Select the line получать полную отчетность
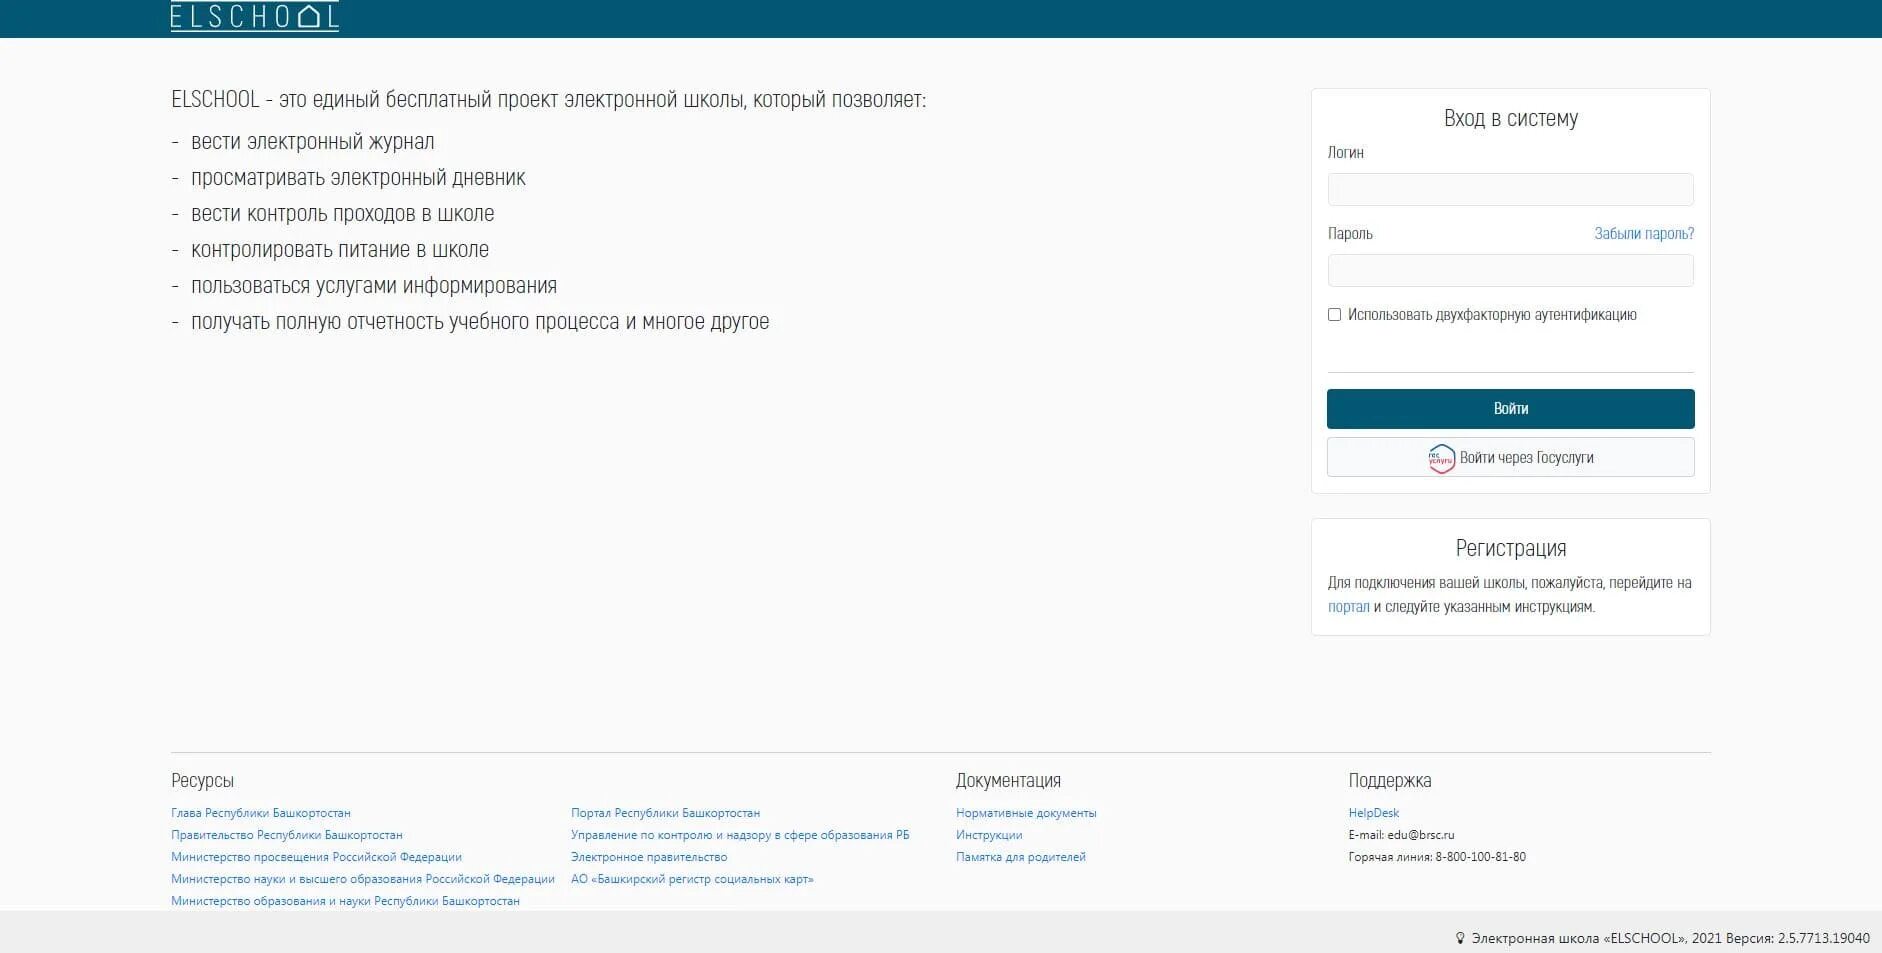1882x953 pixels. pos(480,322)
